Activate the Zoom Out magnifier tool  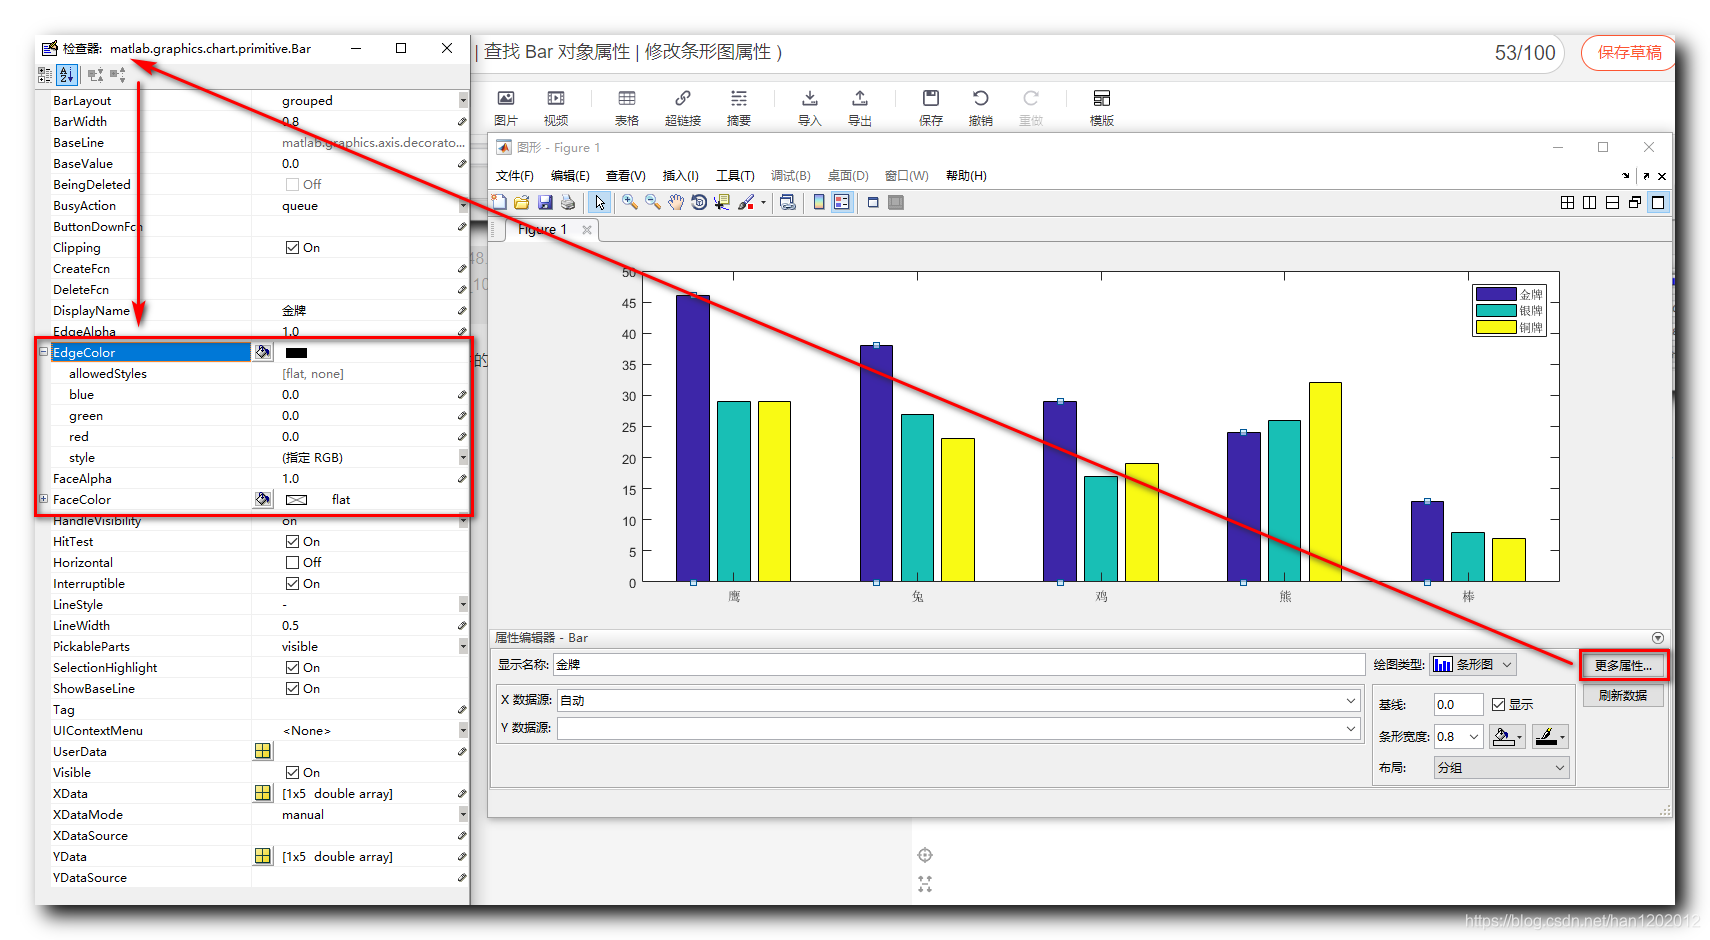coord(653,202)
